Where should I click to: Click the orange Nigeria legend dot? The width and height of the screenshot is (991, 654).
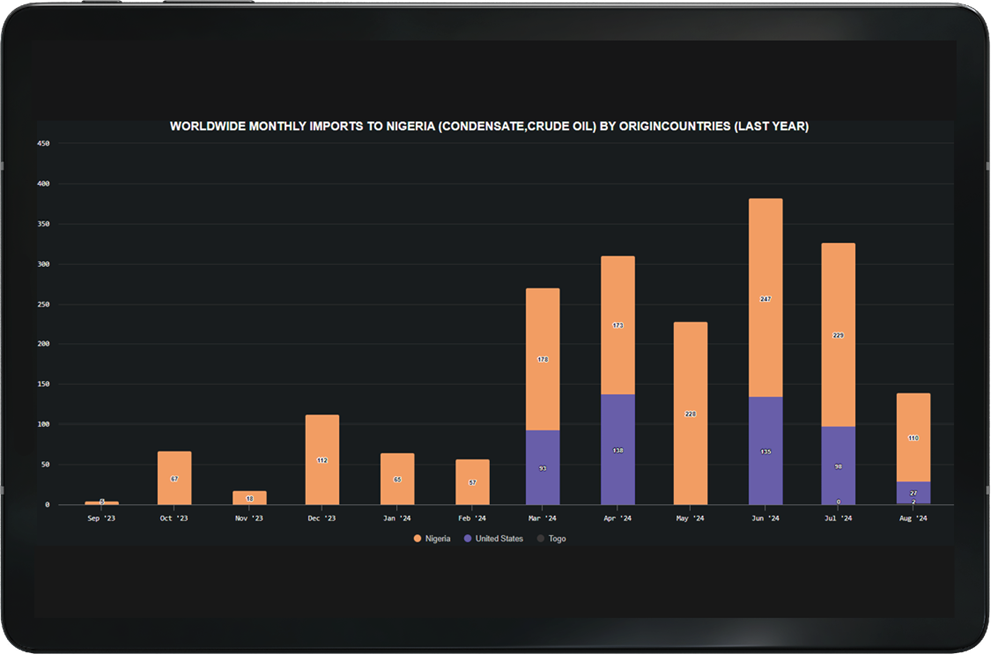(417, 538)
